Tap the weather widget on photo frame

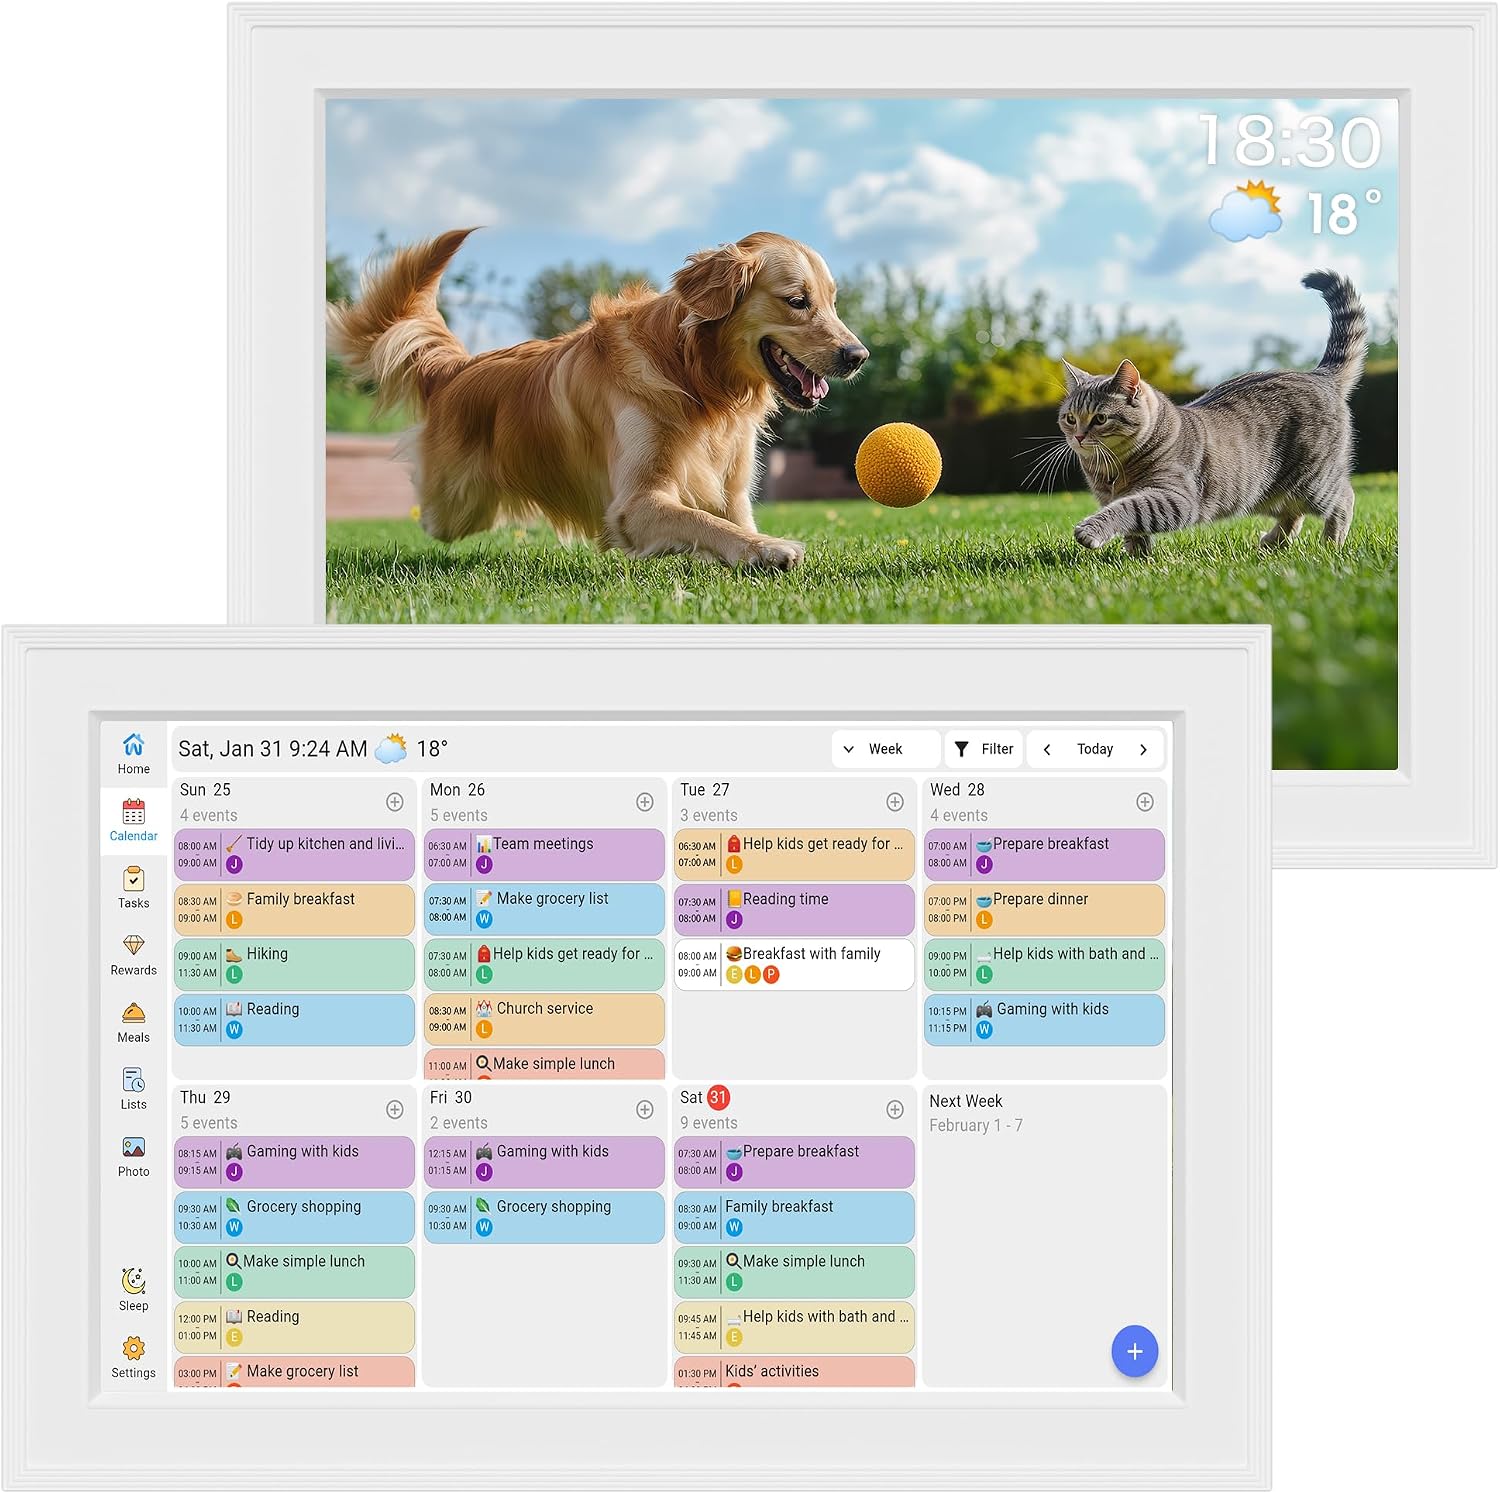(x=1295, y=212)
